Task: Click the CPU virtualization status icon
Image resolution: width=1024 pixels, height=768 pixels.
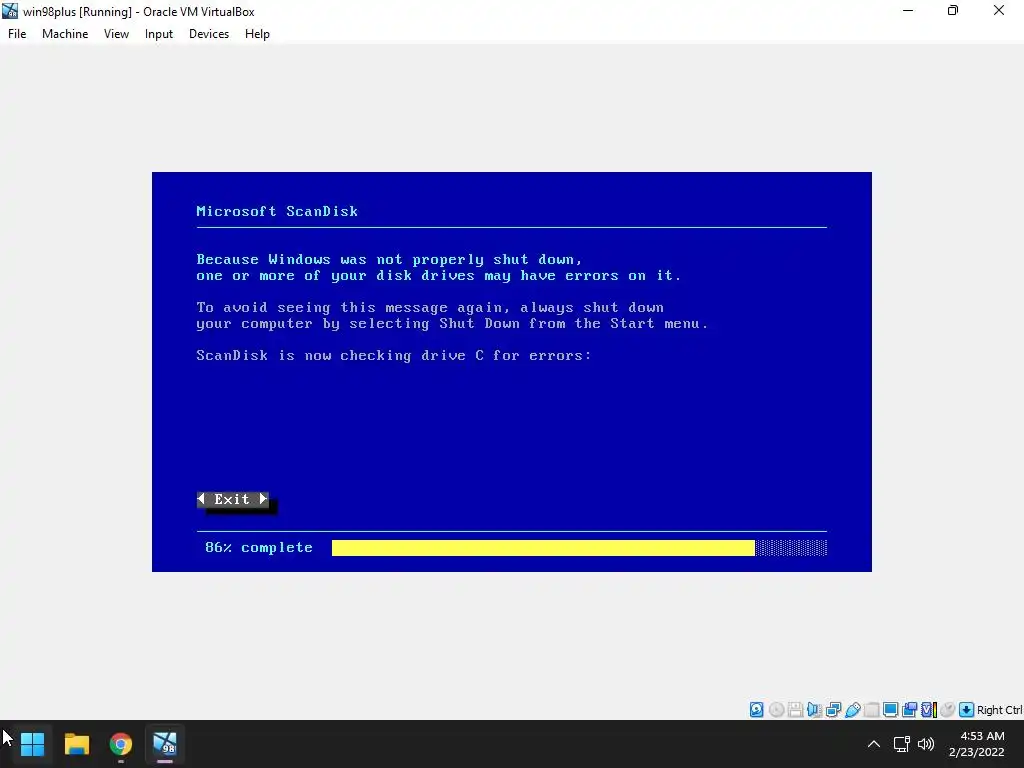Action: pos(929,709)
